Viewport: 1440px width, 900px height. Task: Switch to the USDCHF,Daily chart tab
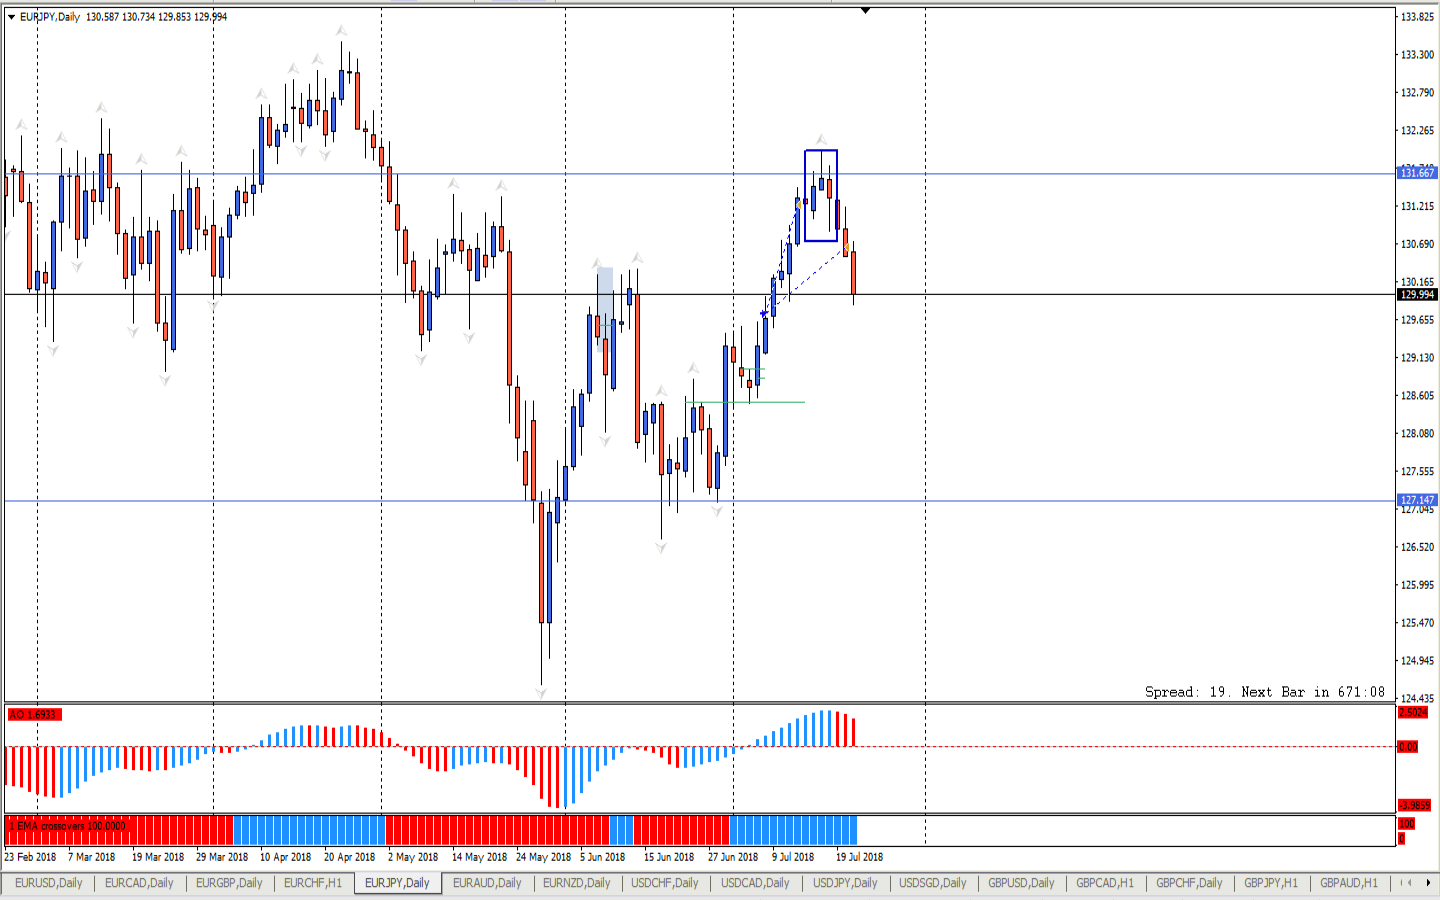click(x=664, y=883)
